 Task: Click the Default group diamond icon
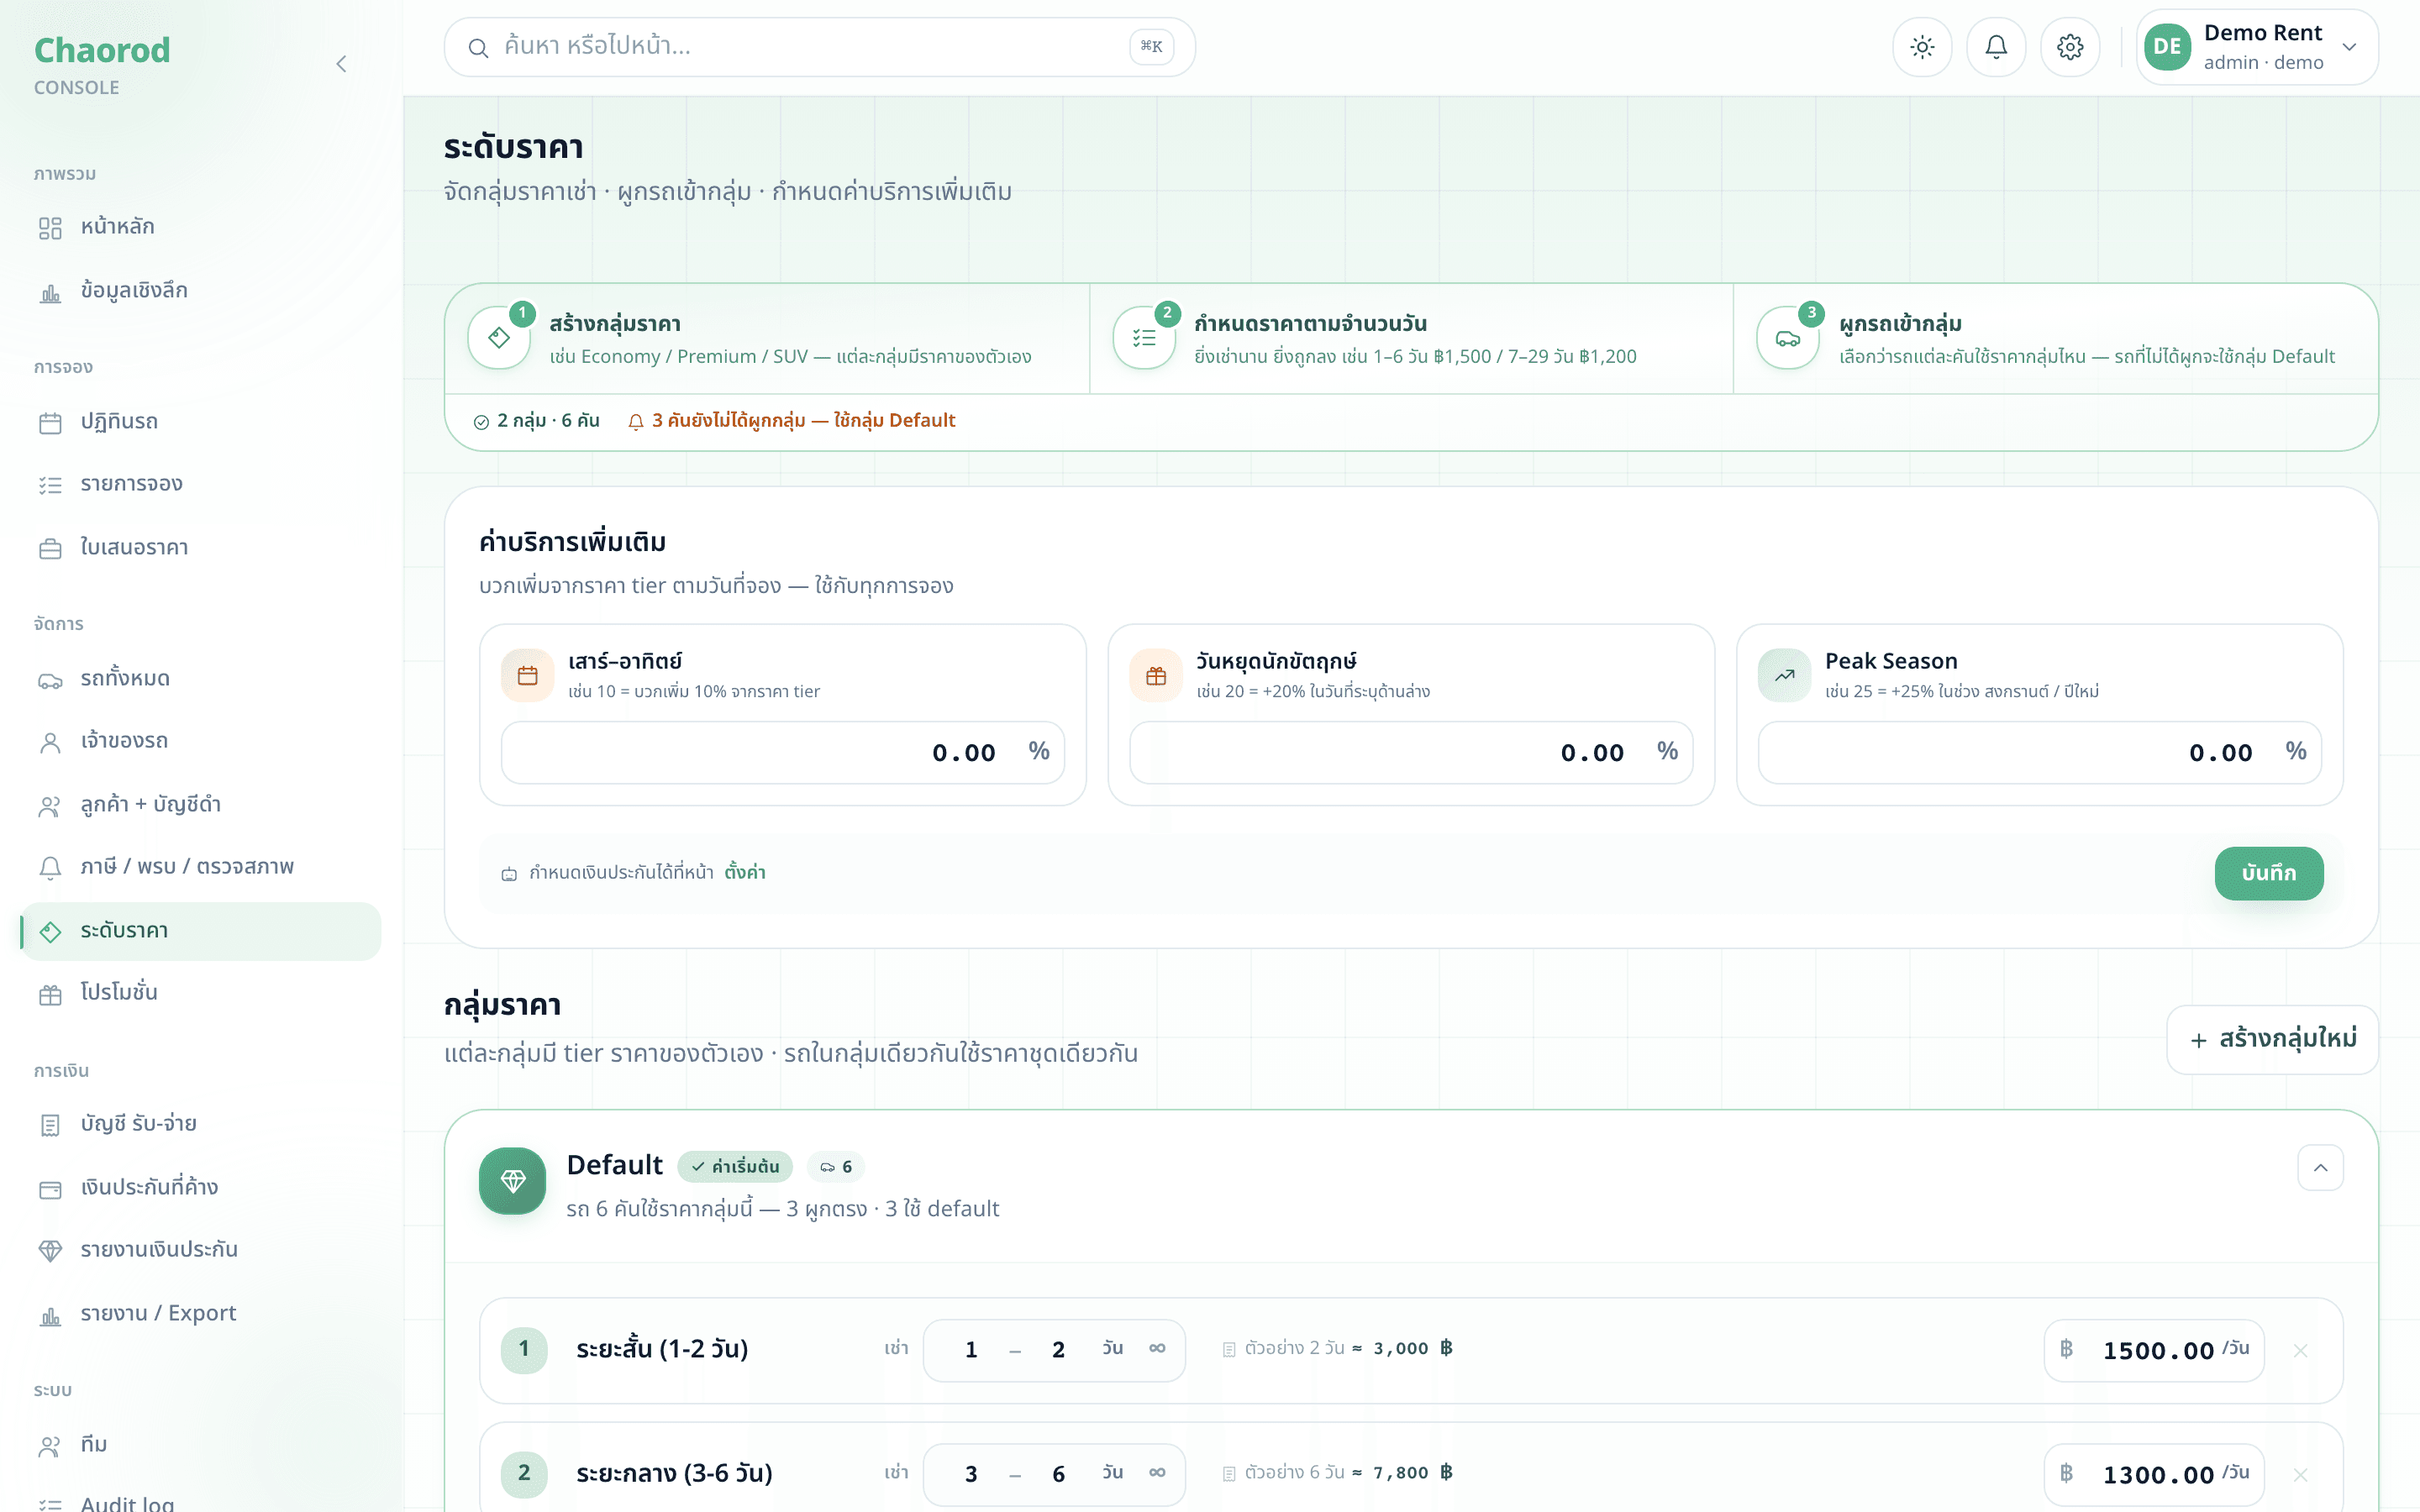click(x=513, y=1181)
